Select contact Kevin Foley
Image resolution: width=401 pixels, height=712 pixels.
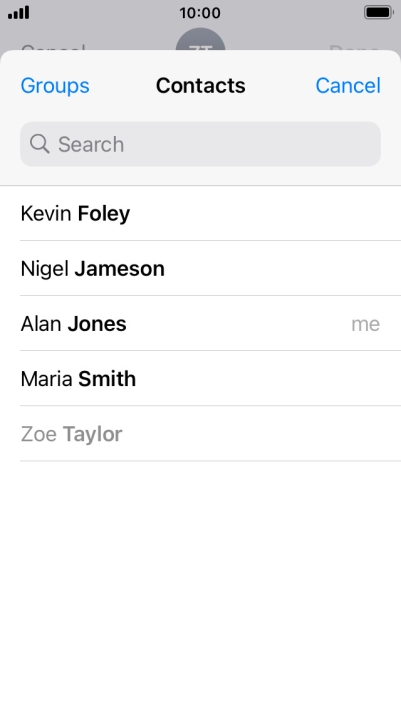tap(200, 213)
